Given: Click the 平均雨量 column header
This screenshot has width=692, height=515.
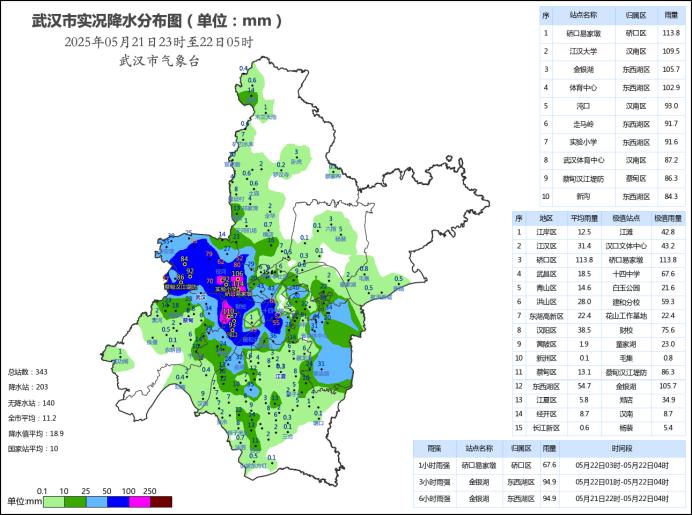Looking at the screenshot, I should [590, 218].
